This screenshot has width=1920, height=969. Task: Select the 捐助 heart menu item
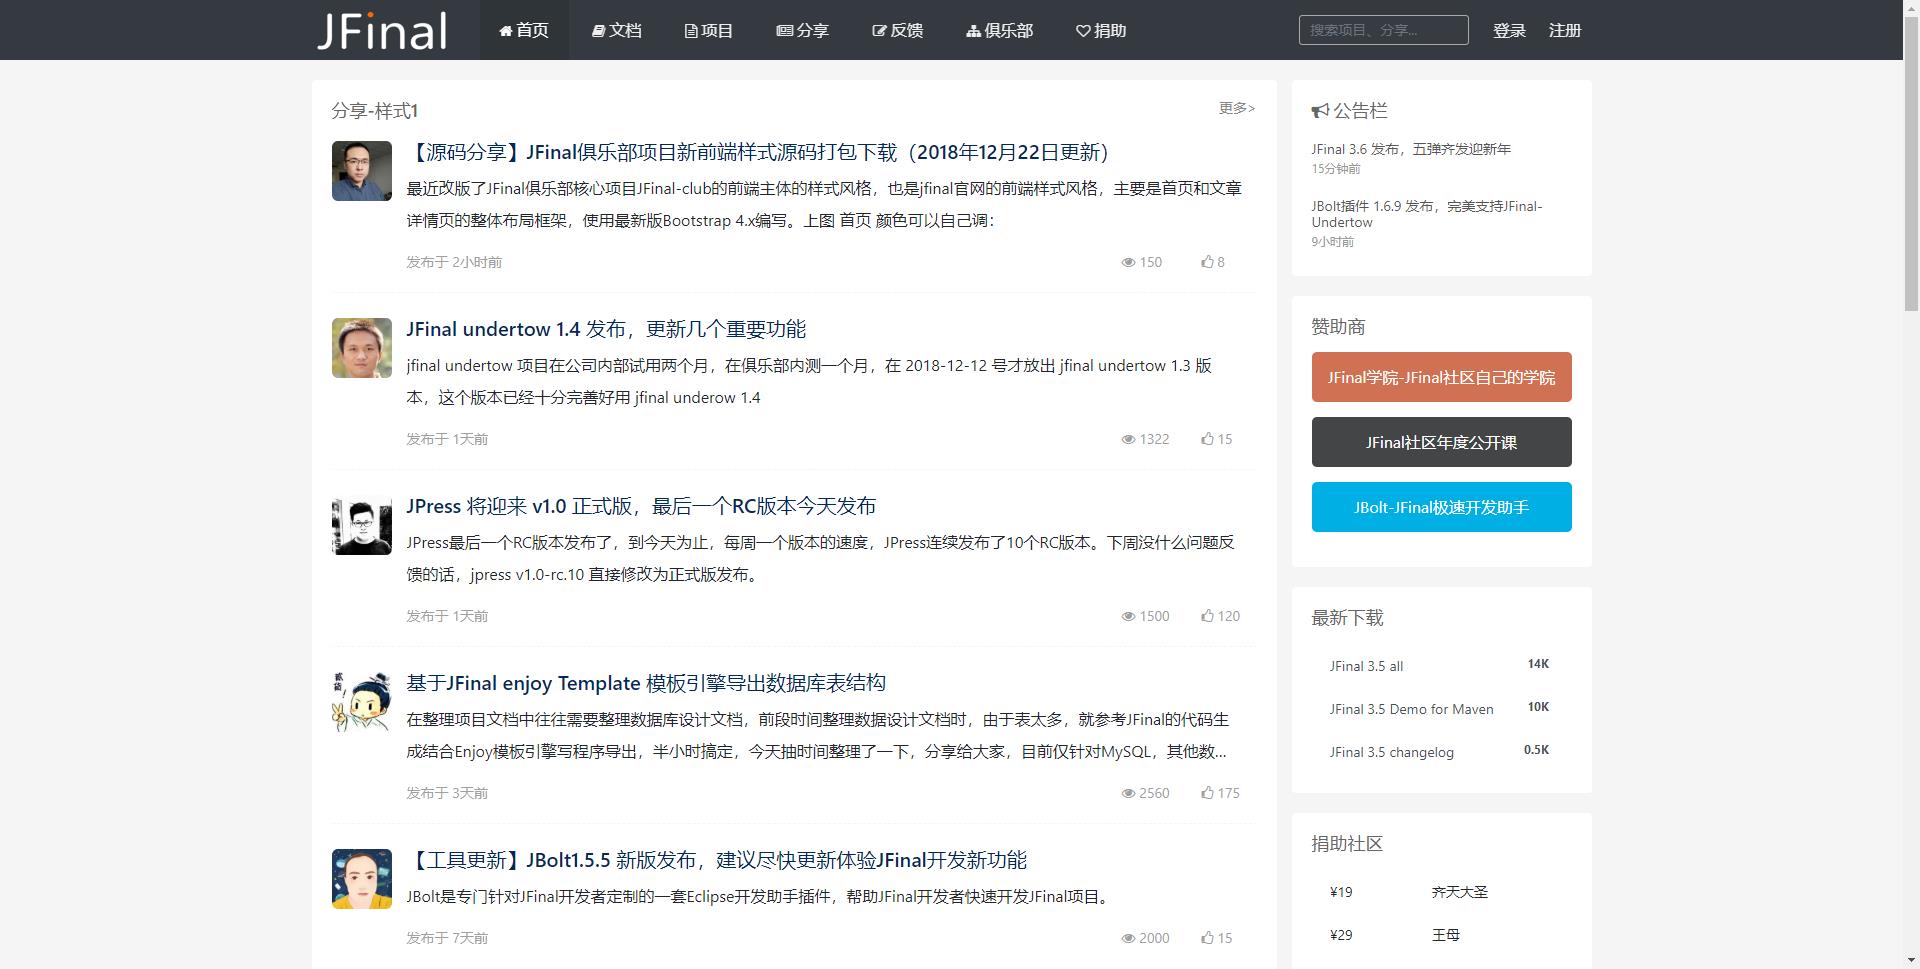click(1100, 31)
